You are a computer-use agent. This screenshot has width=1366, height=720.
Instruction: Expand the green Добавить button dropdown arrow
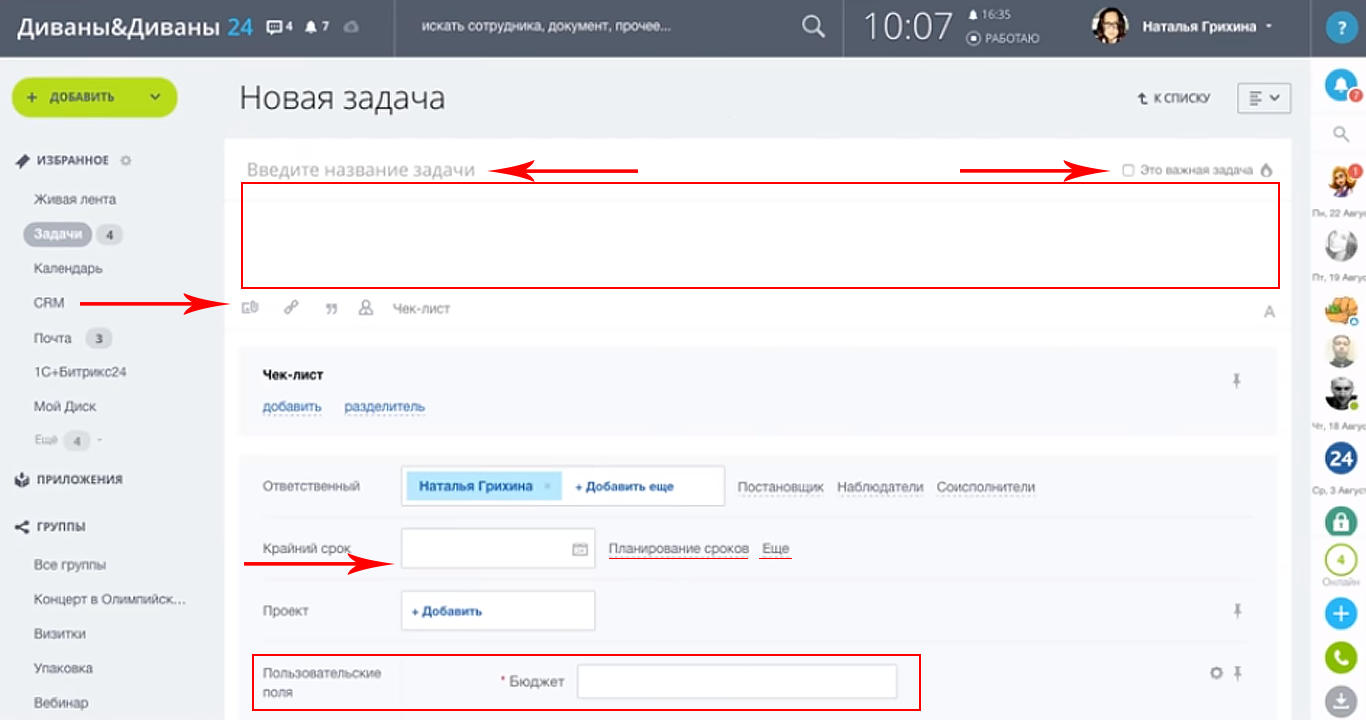click(x=155, y=97)
